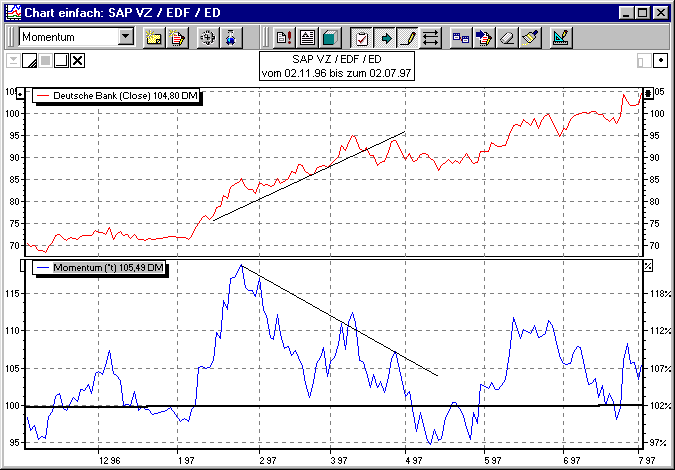The height and width of the screenshot is (470, 675).
Task: Click the folder with document icon in toolbar
Action: click(177, 38)
